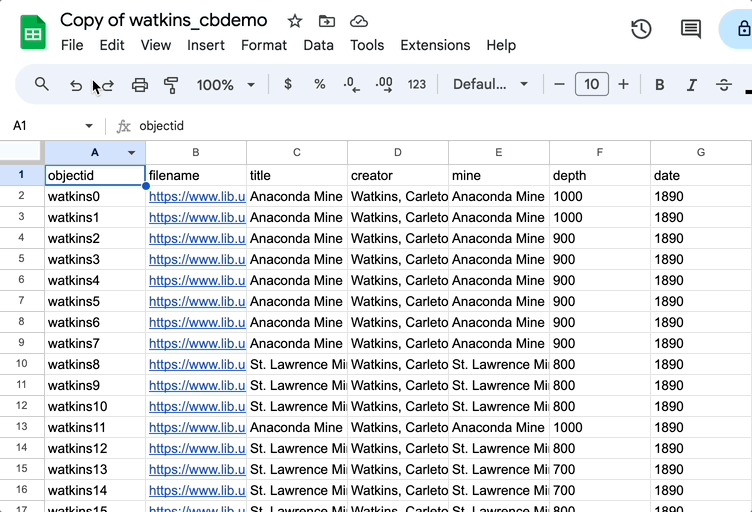The image size is (752, 512).
Task: Open the Google Sheets home icon
Action: point(33,33)
